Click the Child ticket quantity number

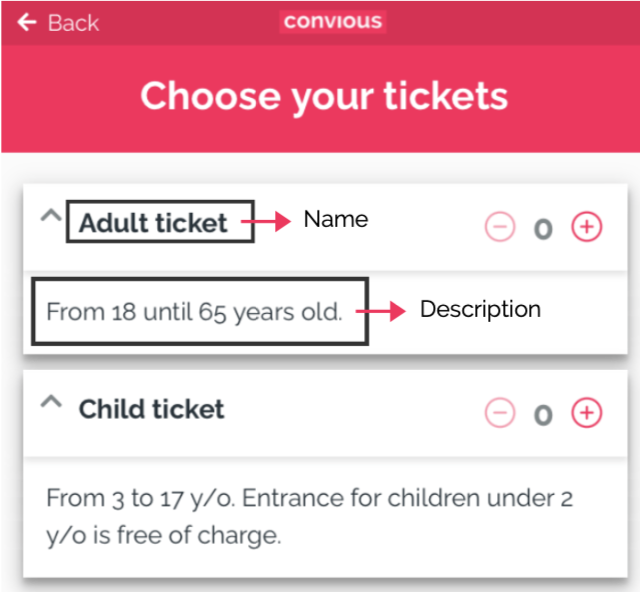[543, 414]
